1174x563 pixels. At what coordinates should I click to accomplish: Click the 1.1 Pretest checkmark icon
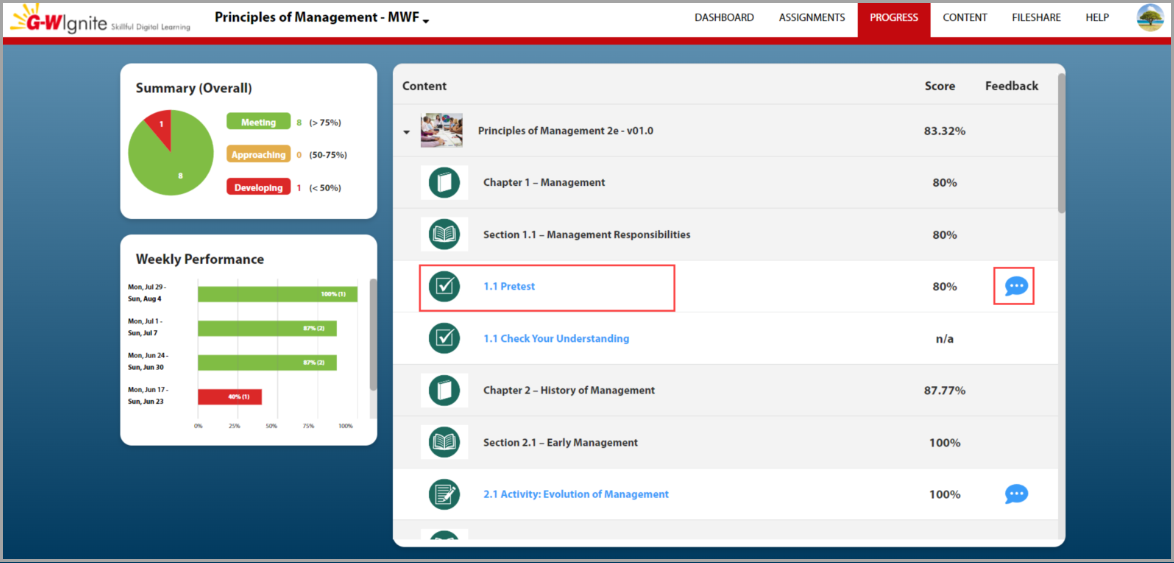pos(445,286)
